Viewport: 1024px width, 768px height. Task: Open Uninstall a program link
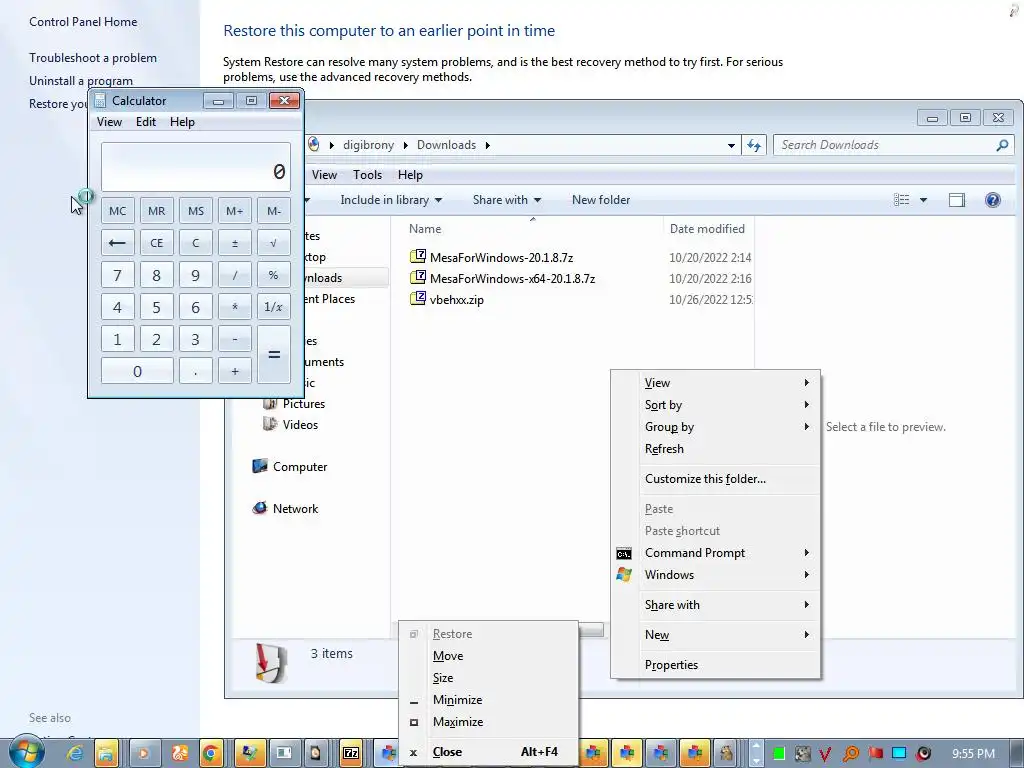[81, 81]
